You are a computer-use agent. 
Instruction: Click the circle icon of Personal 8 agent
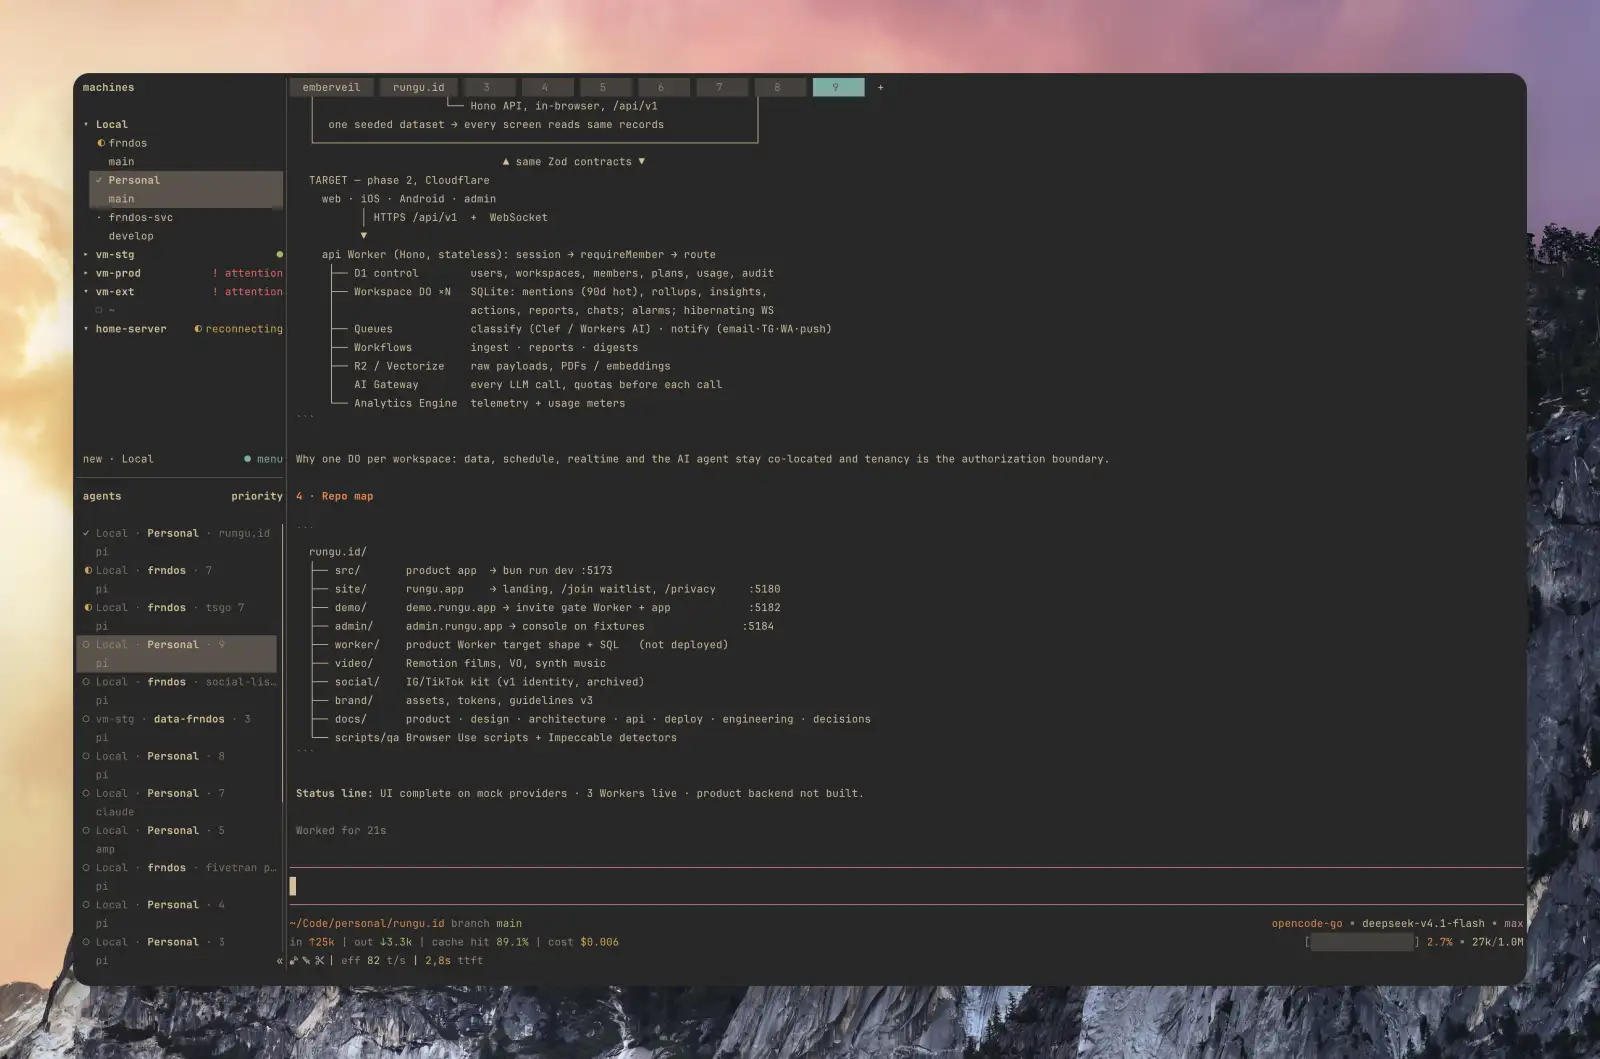[x=87, y=756]
